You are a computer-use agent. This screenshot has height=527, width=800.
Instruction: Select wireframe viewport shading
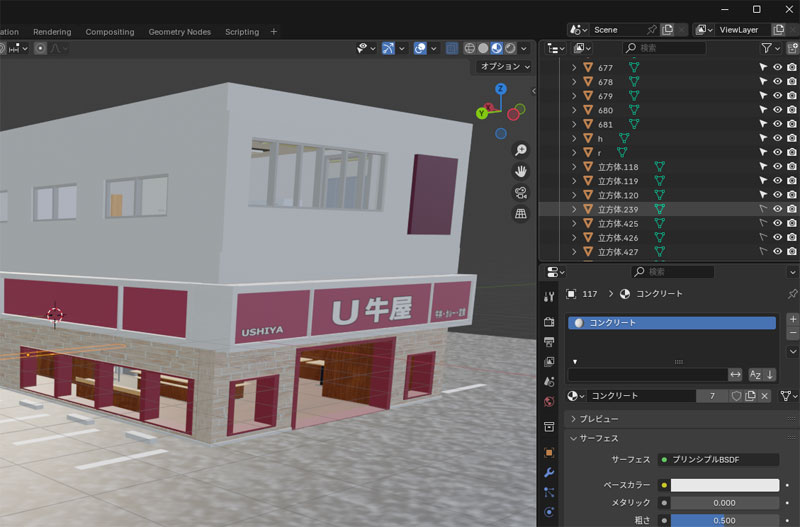click(469, 48)
